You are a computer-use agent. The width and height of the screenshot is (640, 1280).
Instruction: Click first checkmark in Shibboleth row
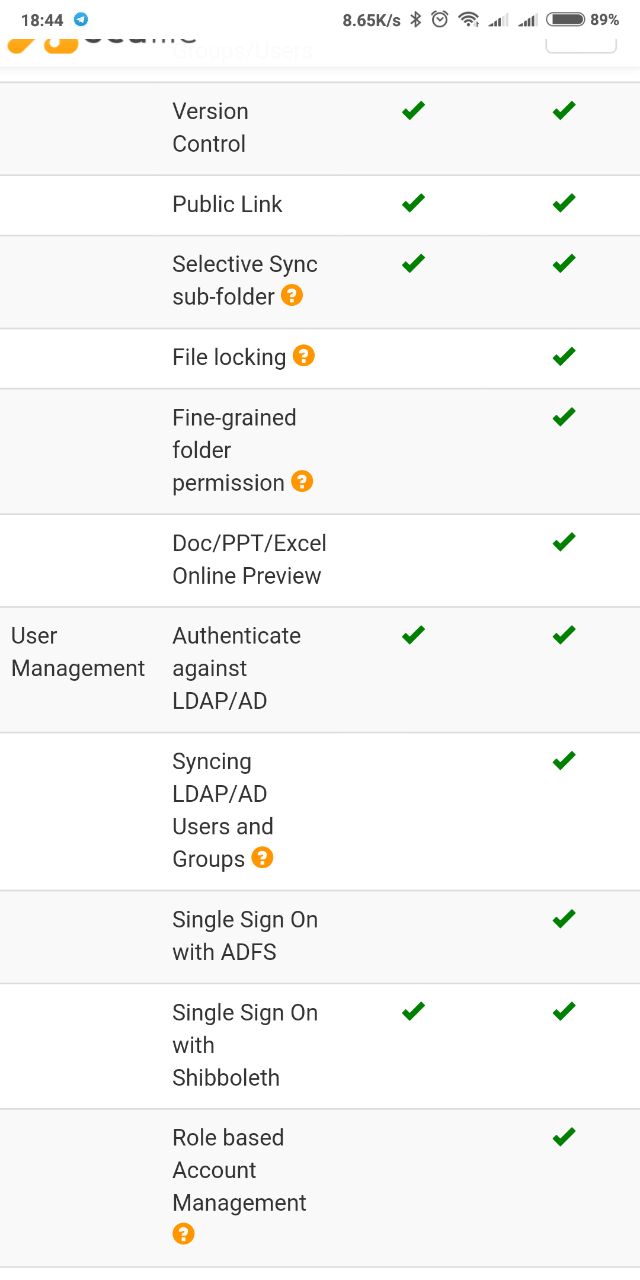click(413, 1012)
